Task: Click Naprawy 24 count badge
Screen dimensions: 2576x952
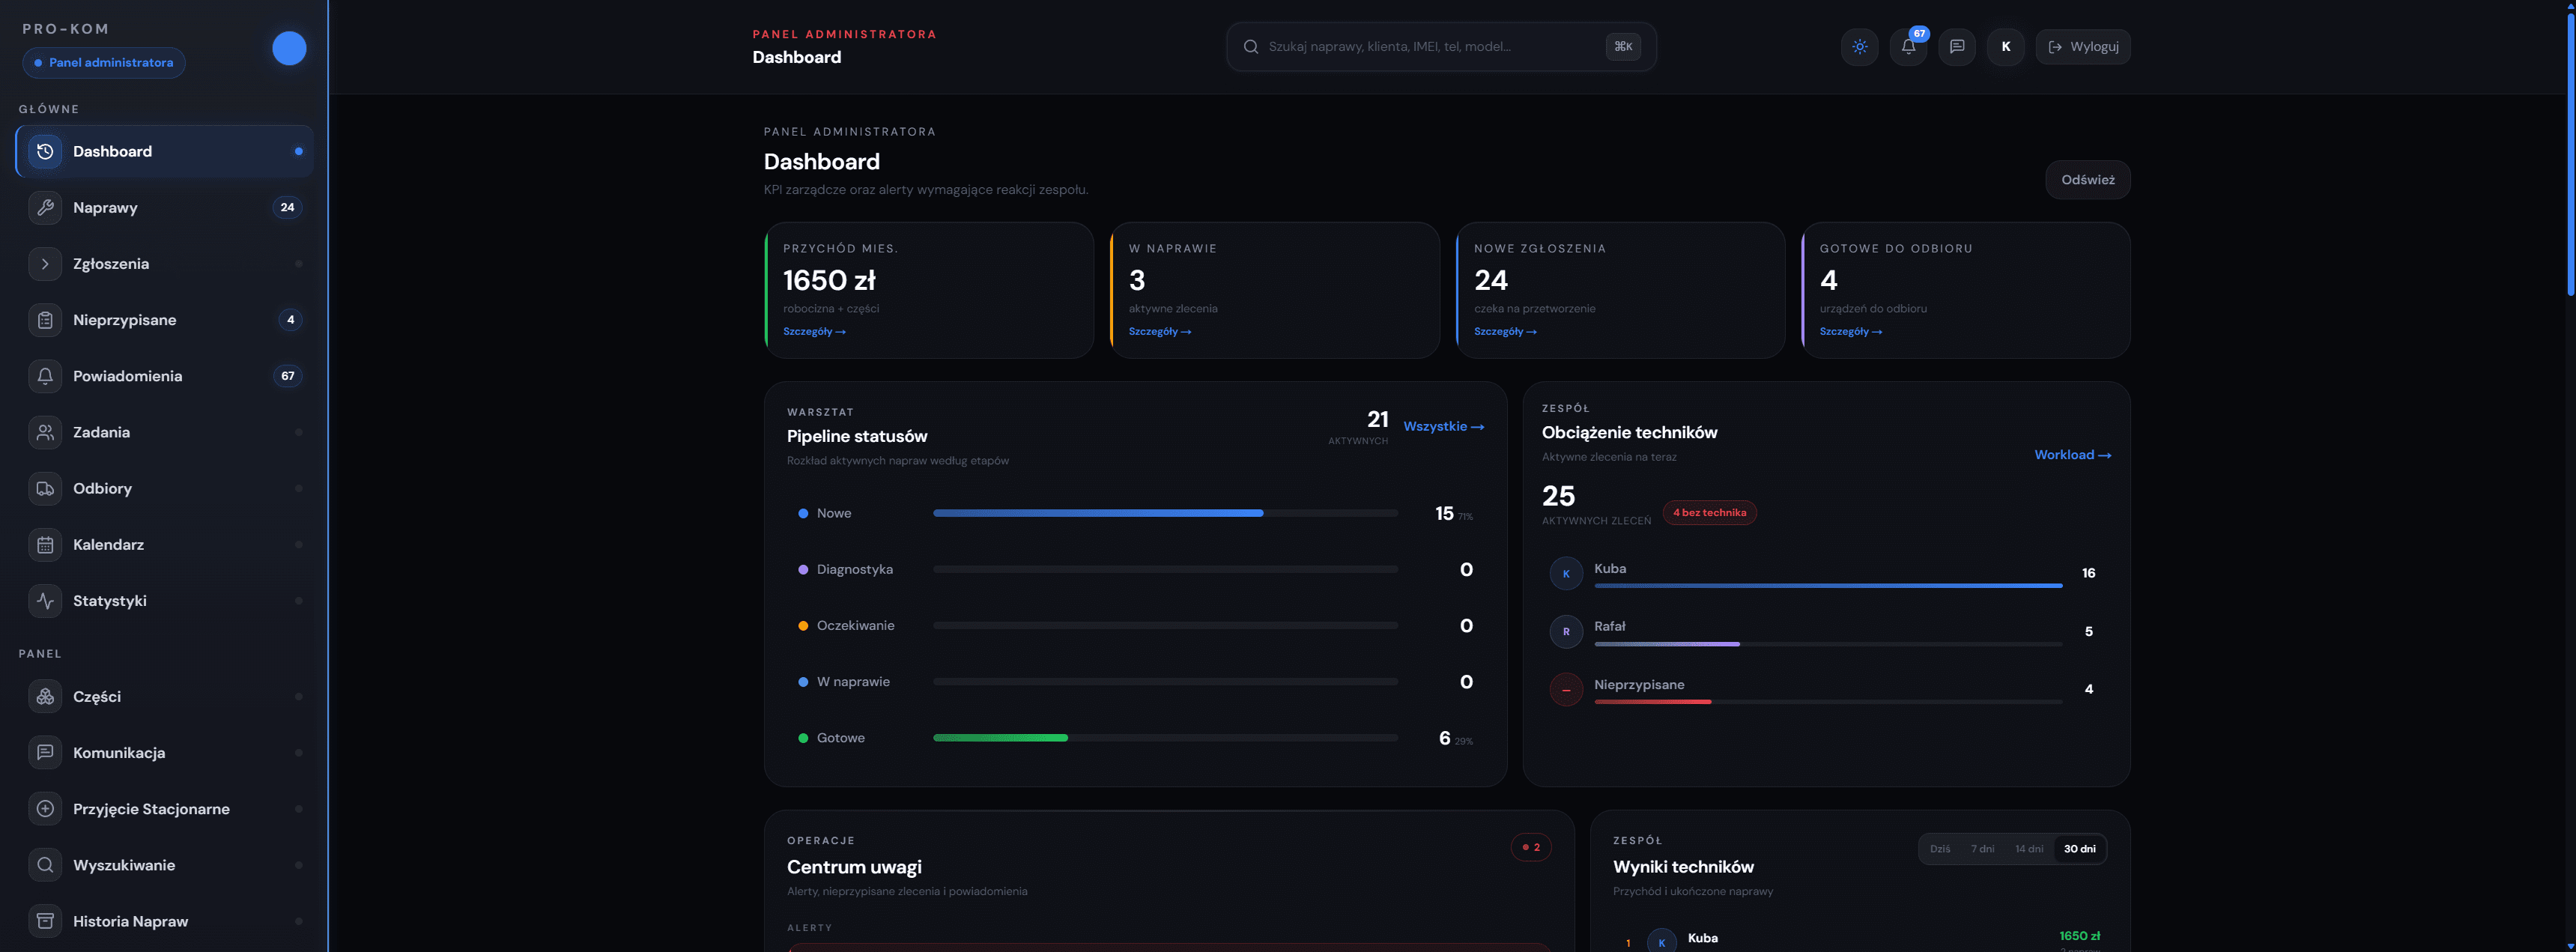Action: coord(287,207)
